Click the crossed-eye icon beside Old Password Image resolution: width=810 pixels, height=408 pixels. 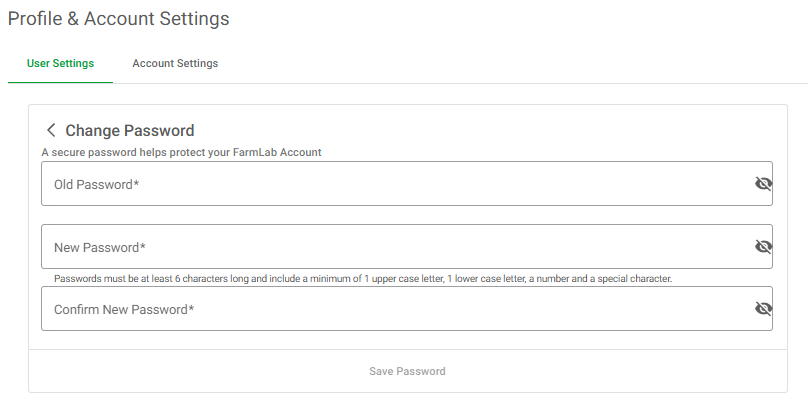(x=764, y=184)
